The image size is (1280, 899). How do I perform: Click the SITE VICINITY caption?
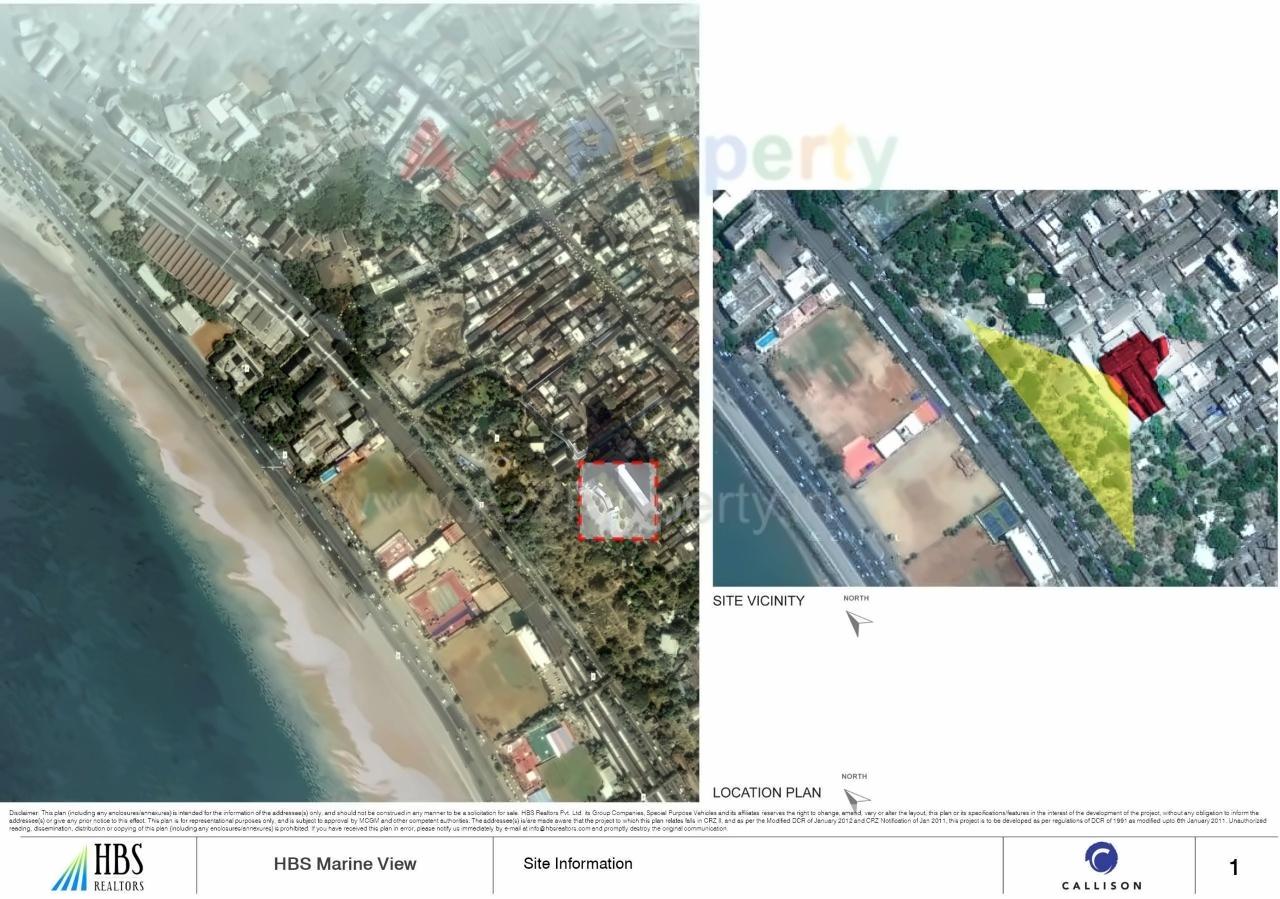tap(758, 600)
